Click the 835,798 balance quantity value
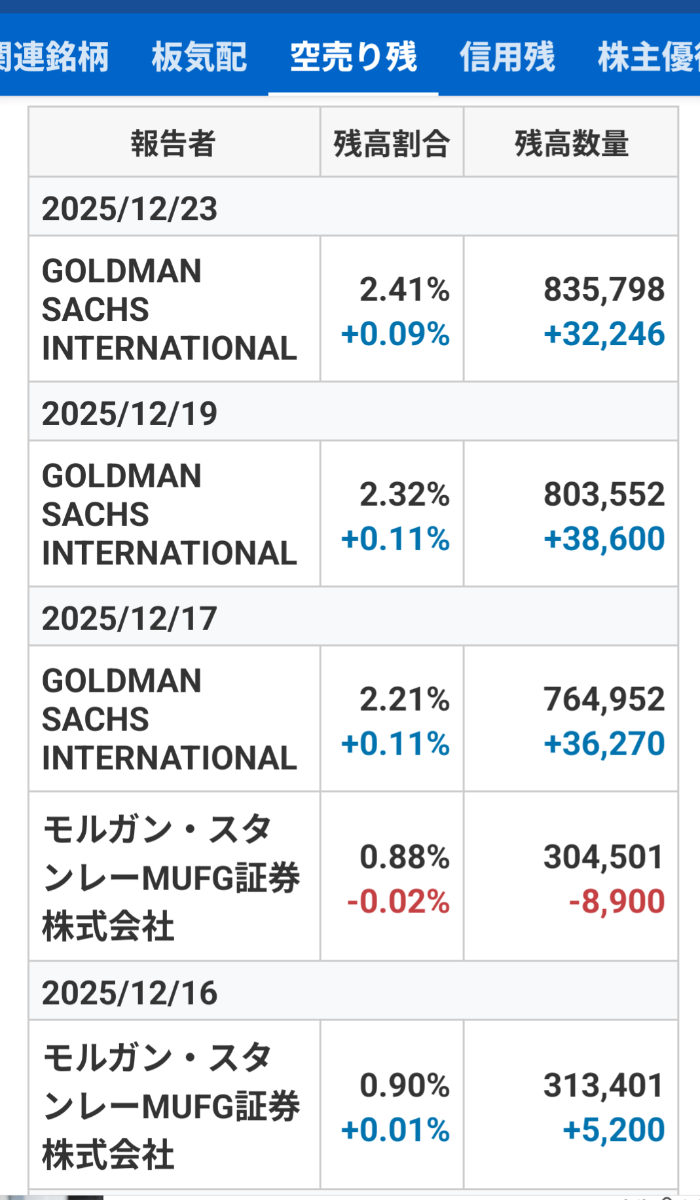 tap(604, 290)
